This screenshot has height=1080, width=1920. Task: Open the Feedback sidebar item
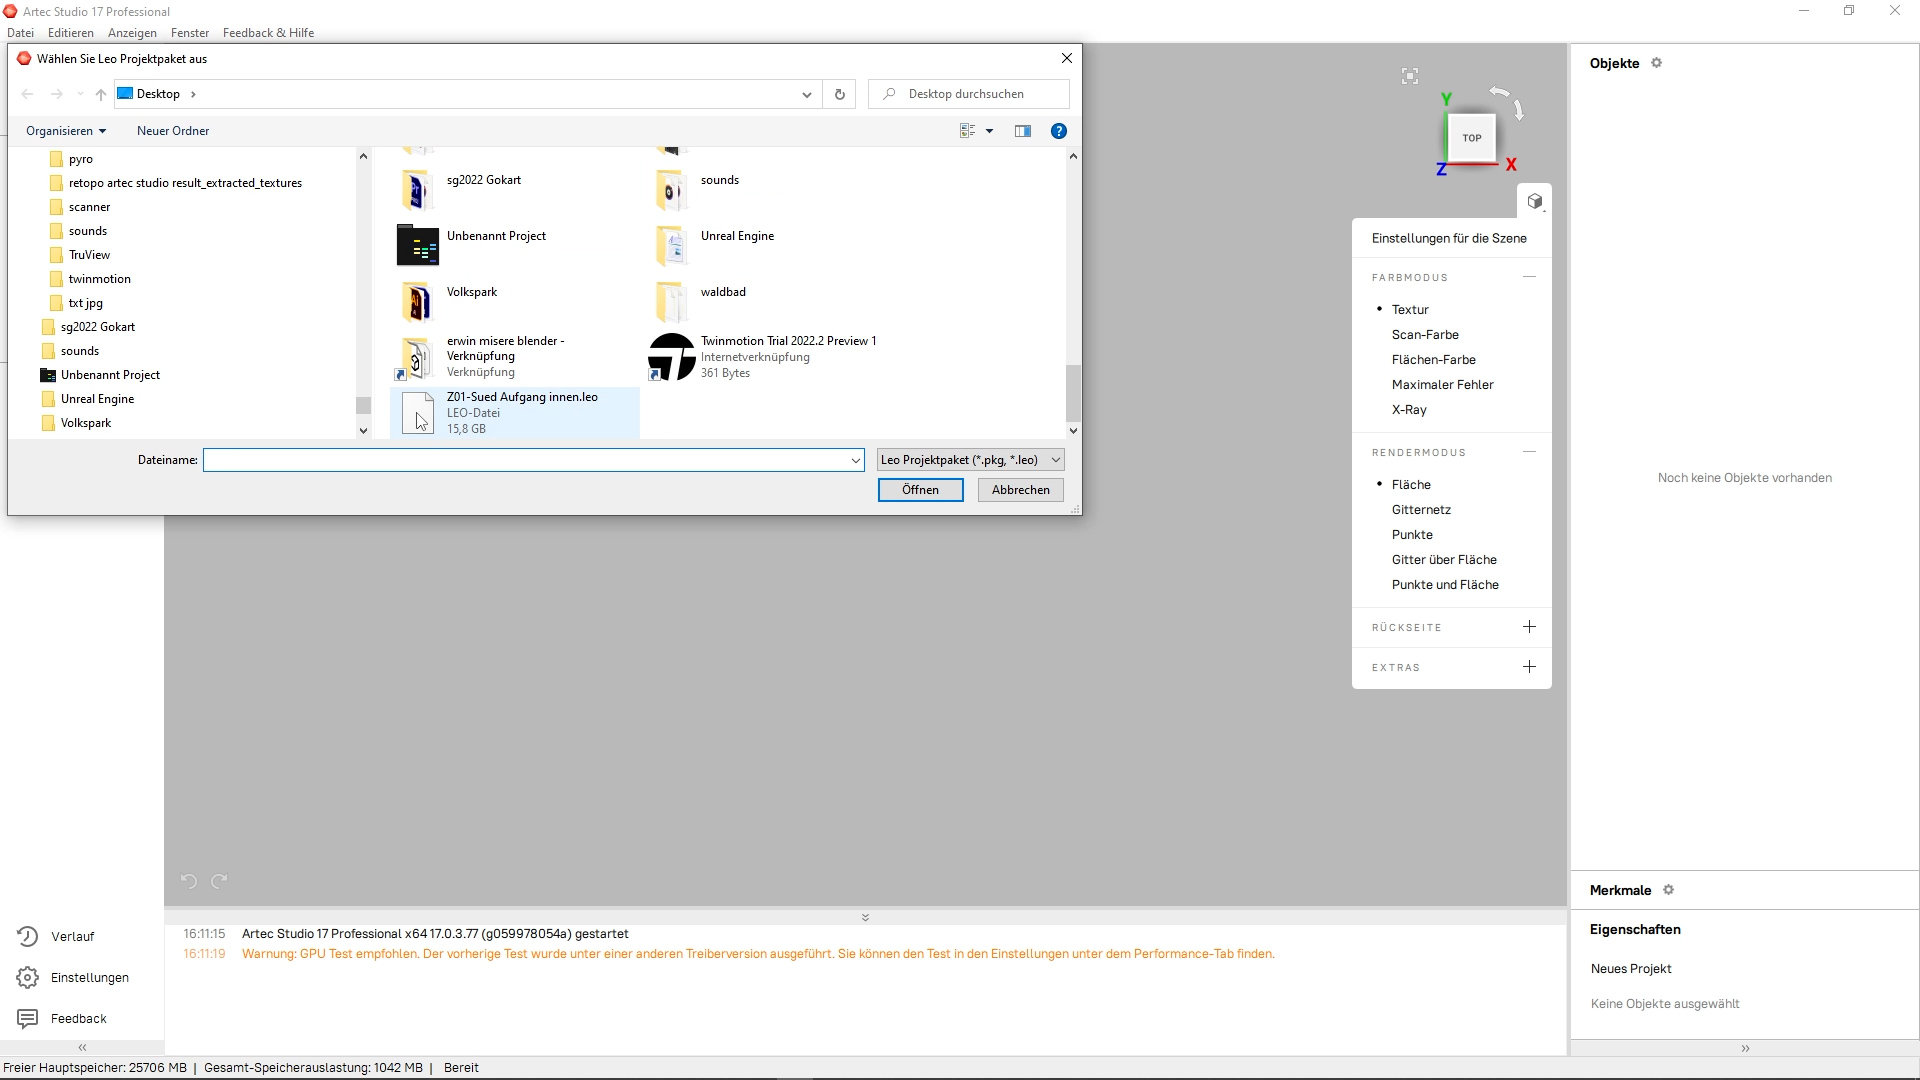62,1019
